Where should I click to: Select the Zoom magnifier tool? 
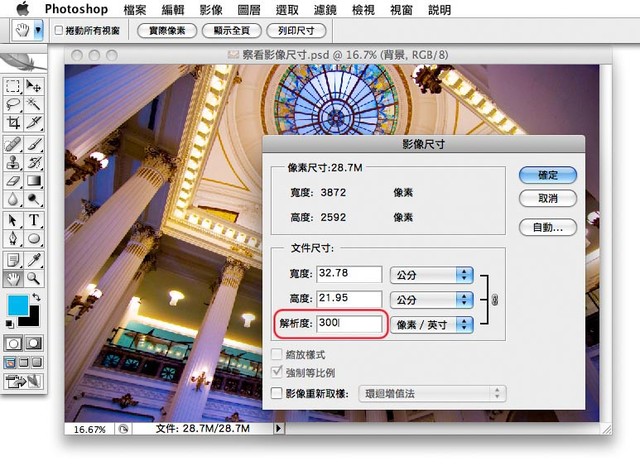click(x=33, y=279)
